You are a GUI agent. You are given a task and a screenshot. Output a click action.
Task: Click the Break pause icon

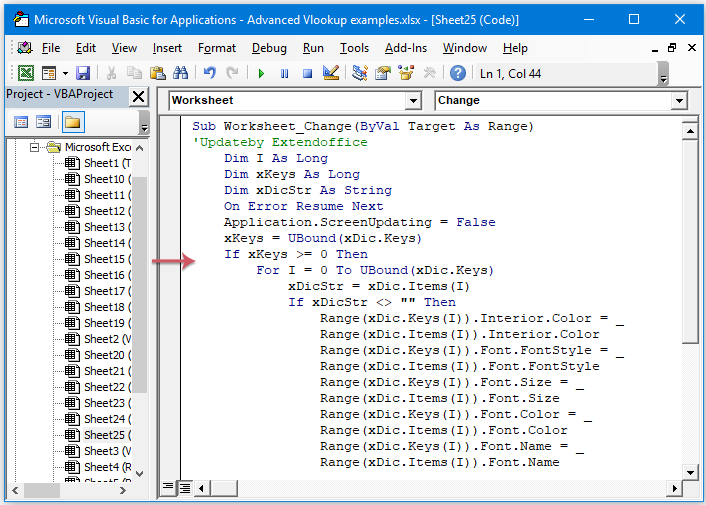click(284, 73)
